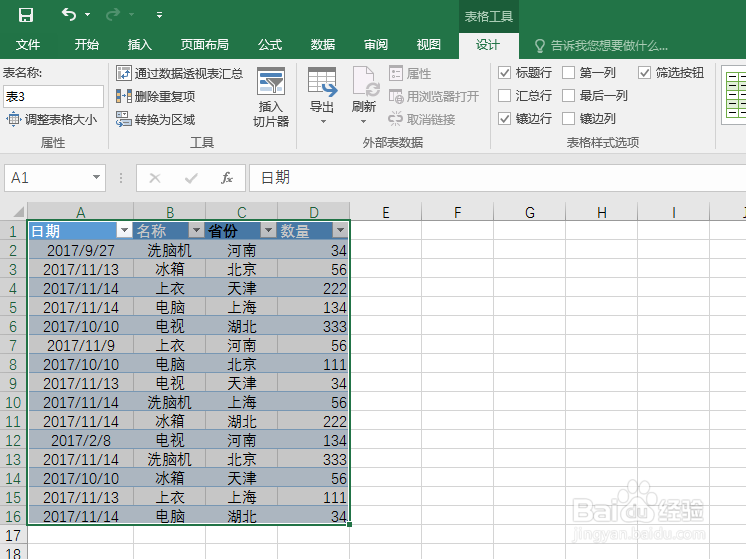Expand the 刷新 dropdown arrow
This screenshot has width=746, height=559.
(x=363, y=122)
